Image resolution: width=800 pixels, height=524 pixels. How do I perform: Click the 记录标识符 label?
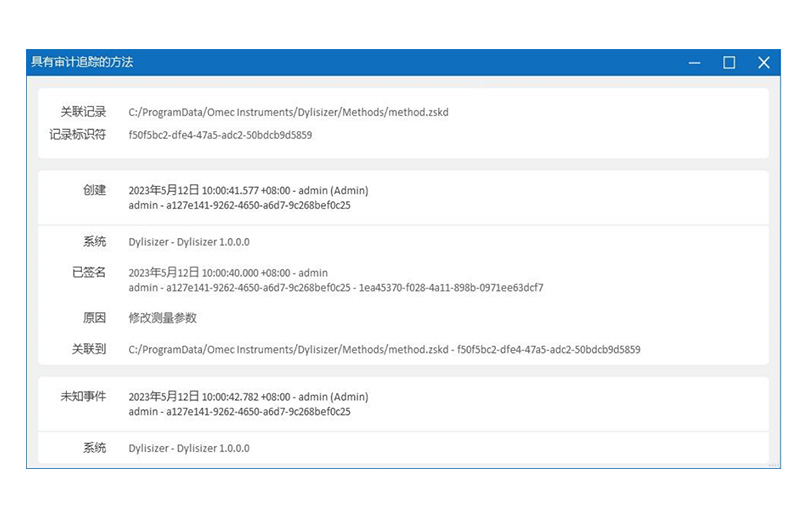[x=77, y=134]
